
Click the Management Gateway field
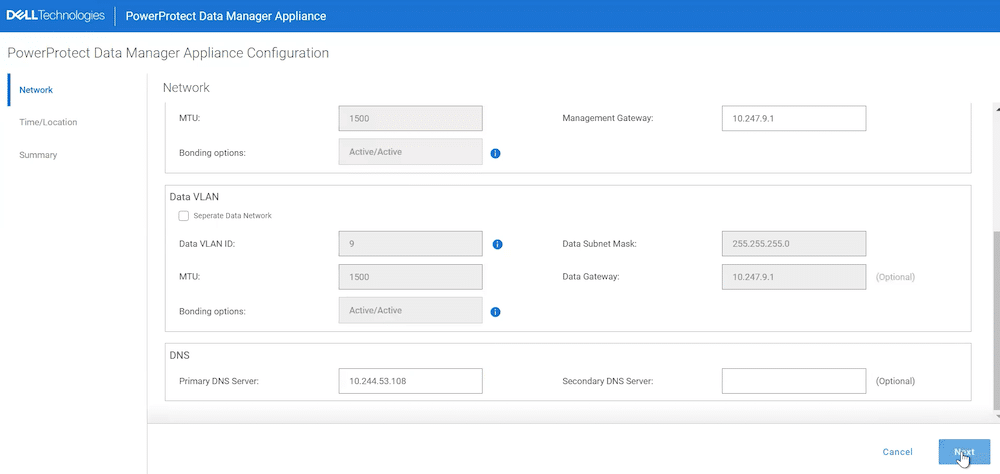coord(794,119)
